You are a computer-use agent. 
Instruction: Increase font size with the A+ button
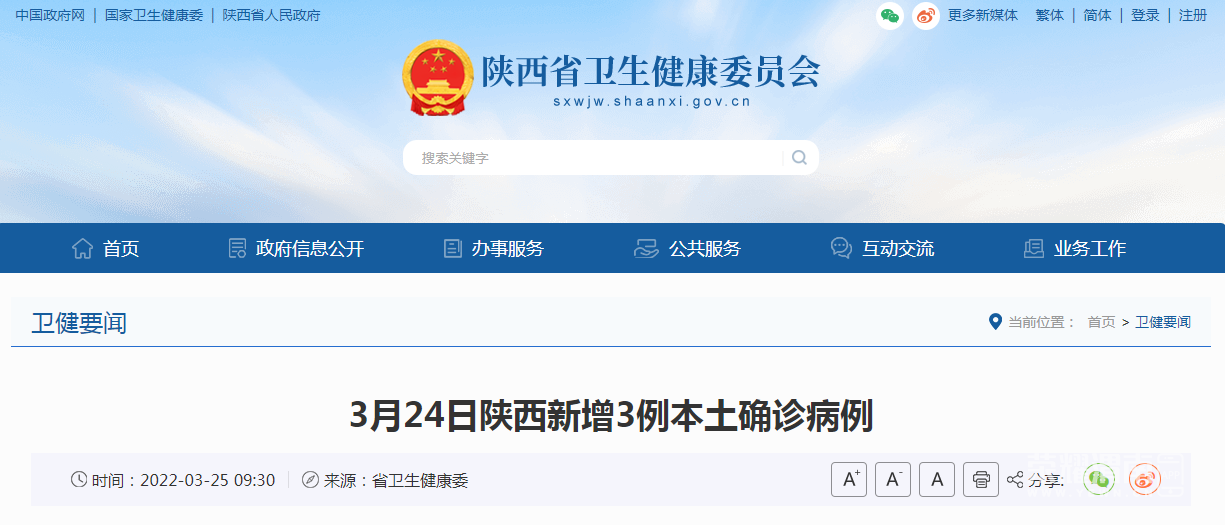coord(849,480)
